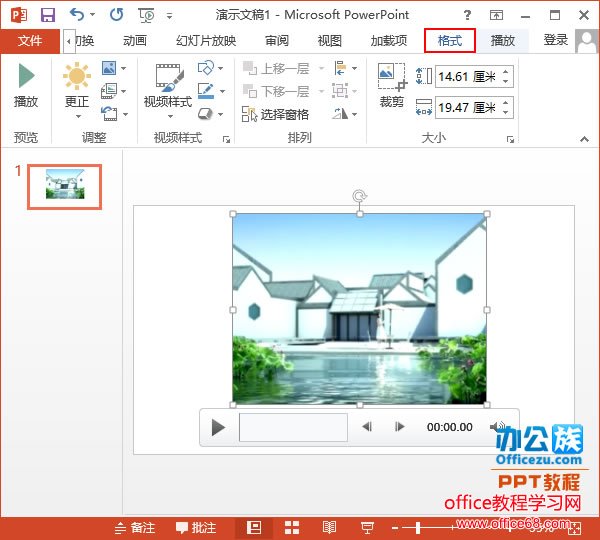Select the 格式 tab
The width and height of the screenshot is (600, 540).
pyautogui.click(x=450, y=40)
